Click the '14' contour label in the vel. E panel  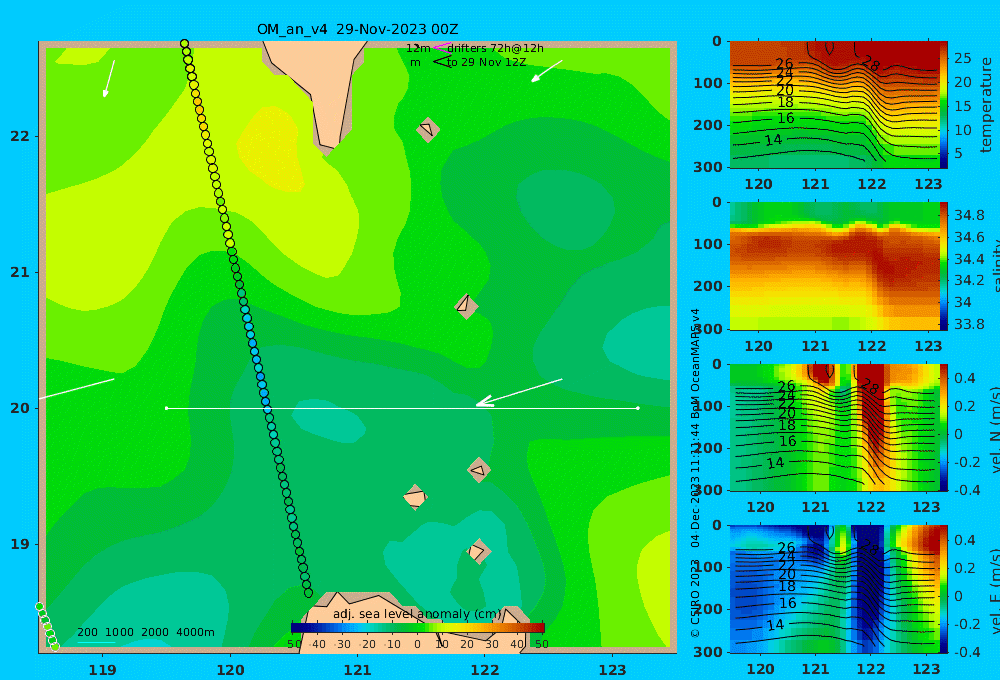775,625
